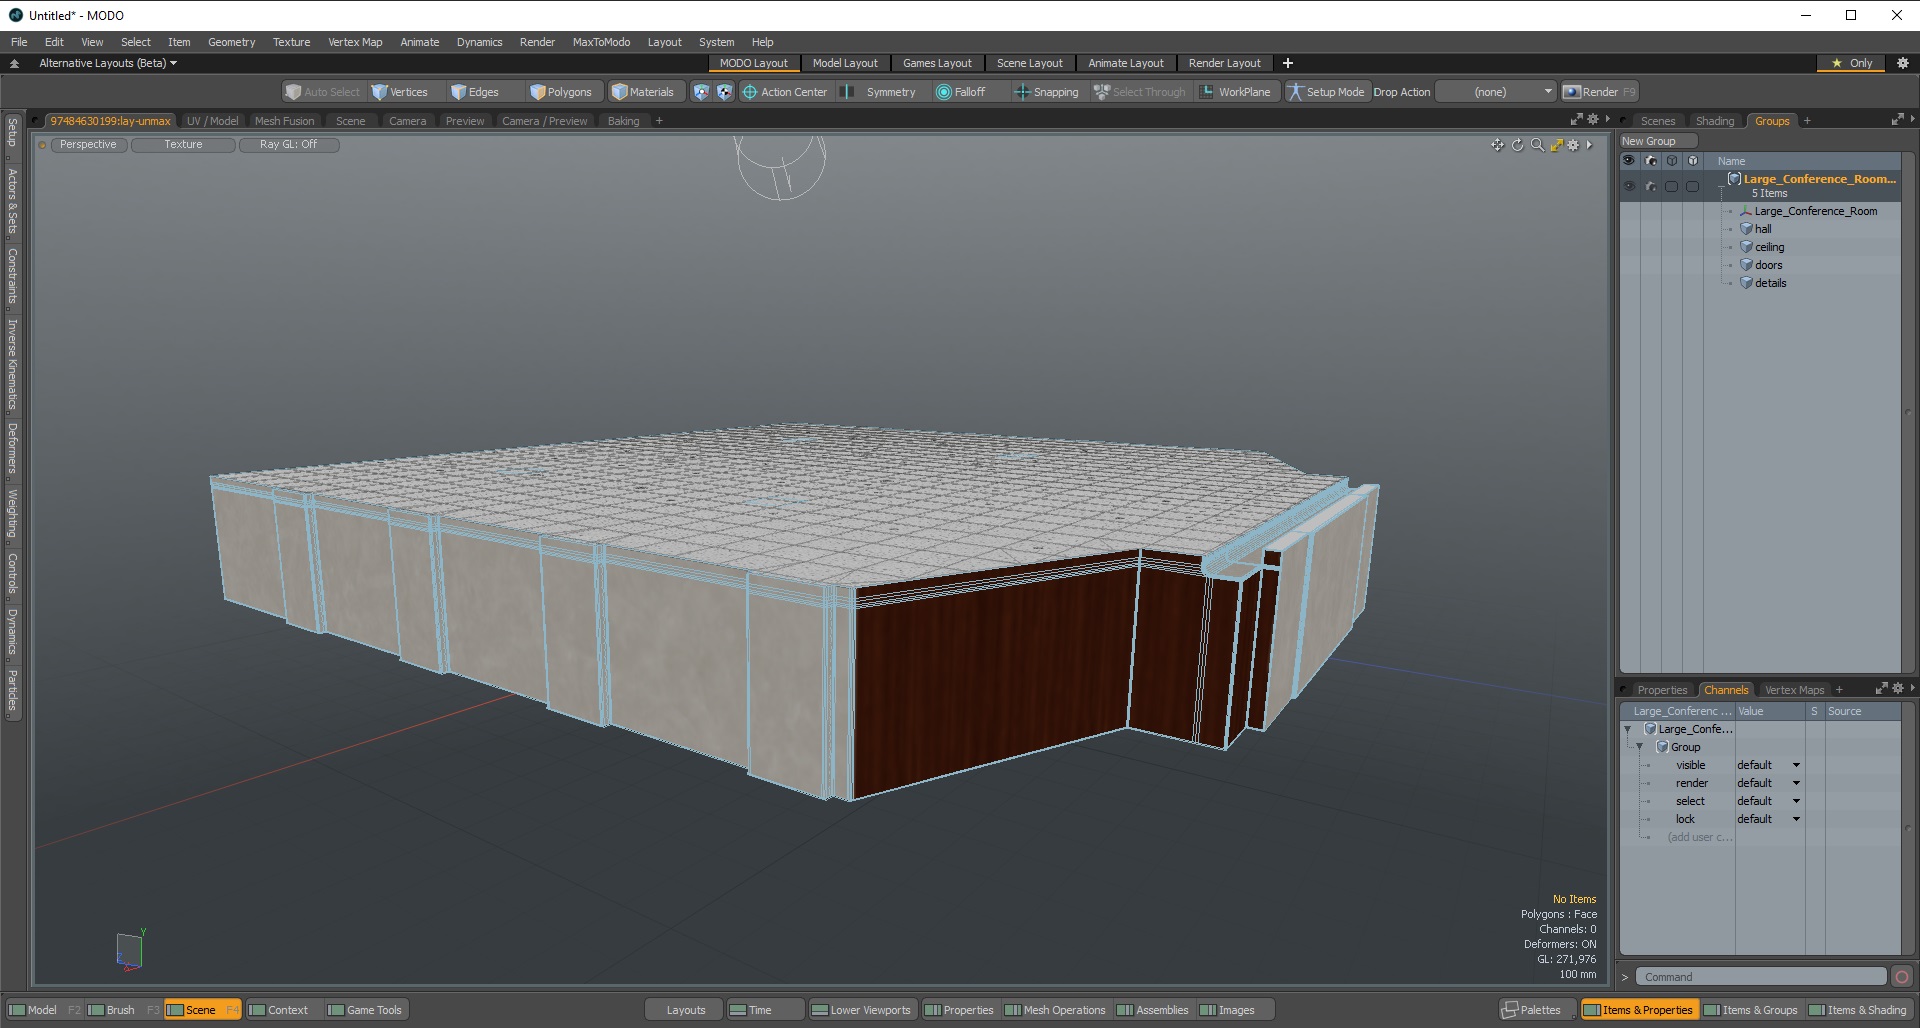The image size is (1922, 1028).
Task: Click the Falloff tool icon
Action: [943, 92]
